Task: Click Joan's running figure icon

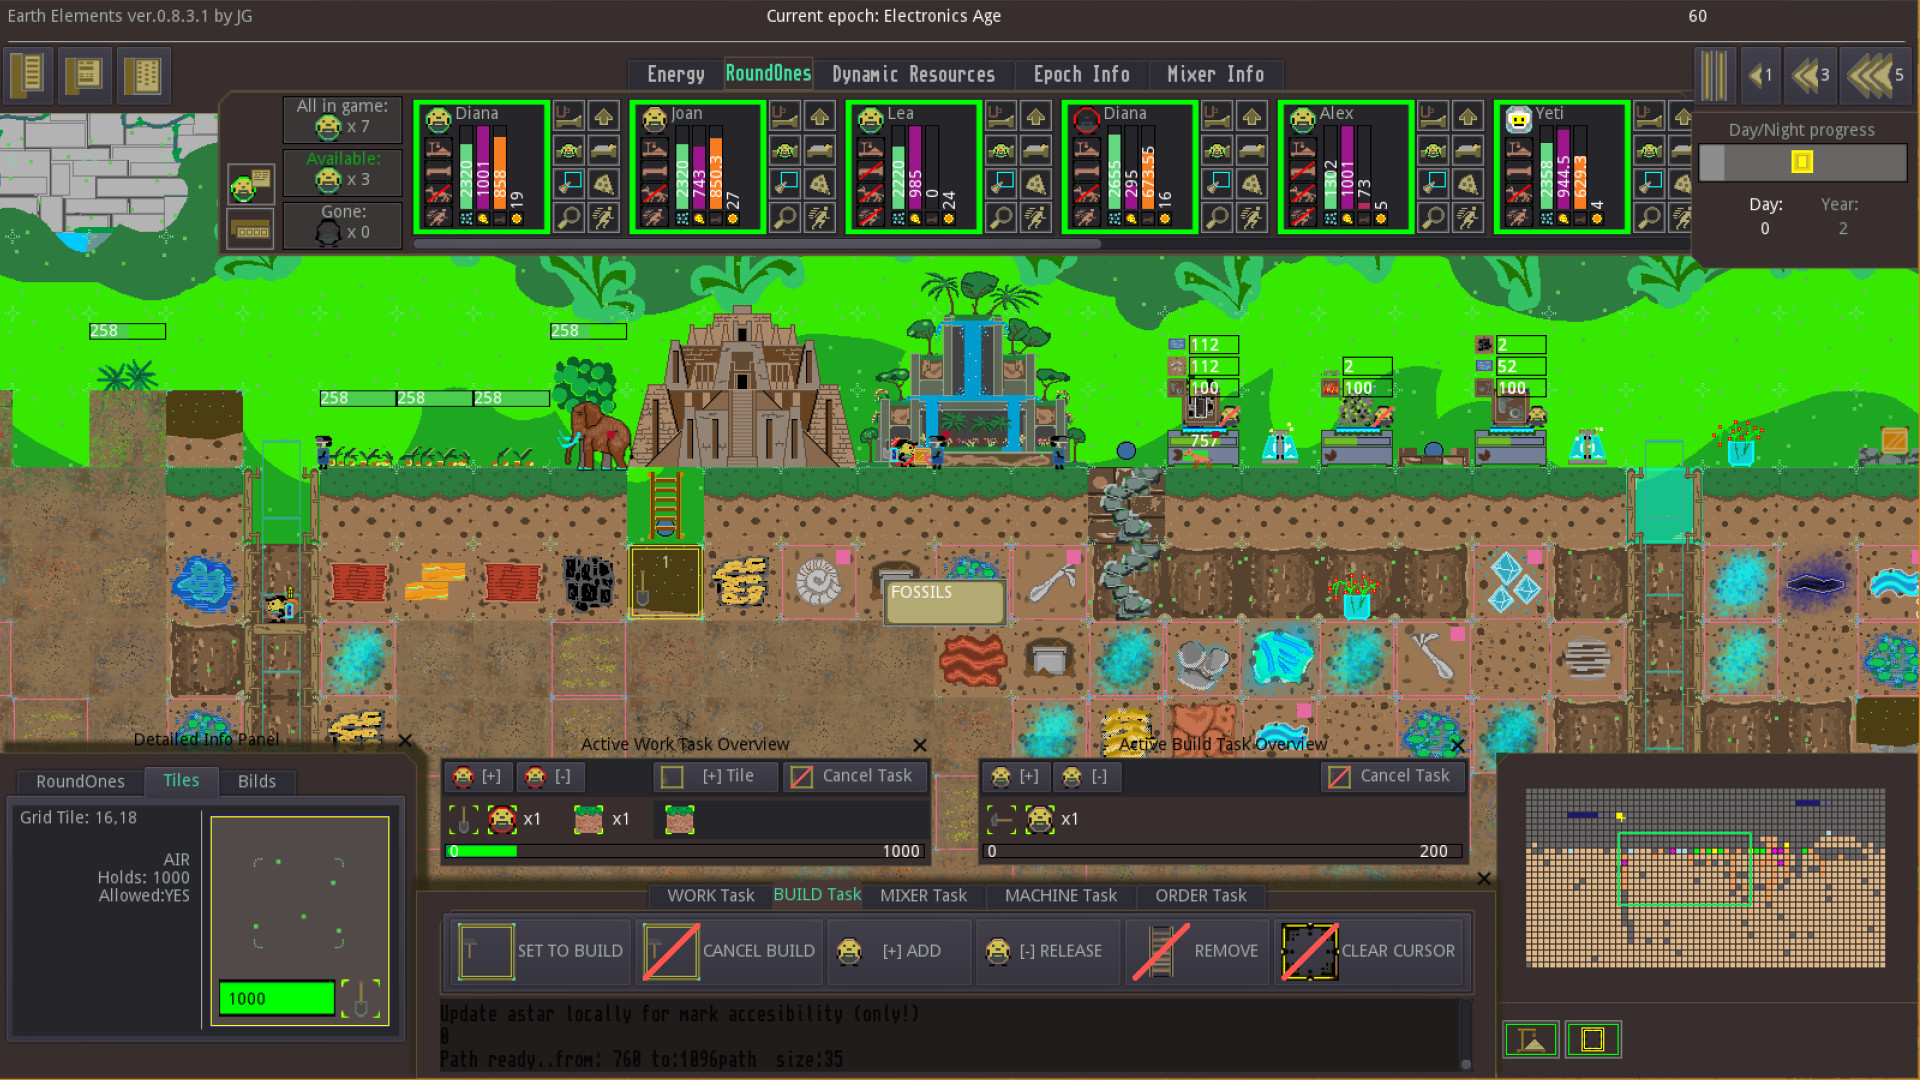Action: pos(820,217)
